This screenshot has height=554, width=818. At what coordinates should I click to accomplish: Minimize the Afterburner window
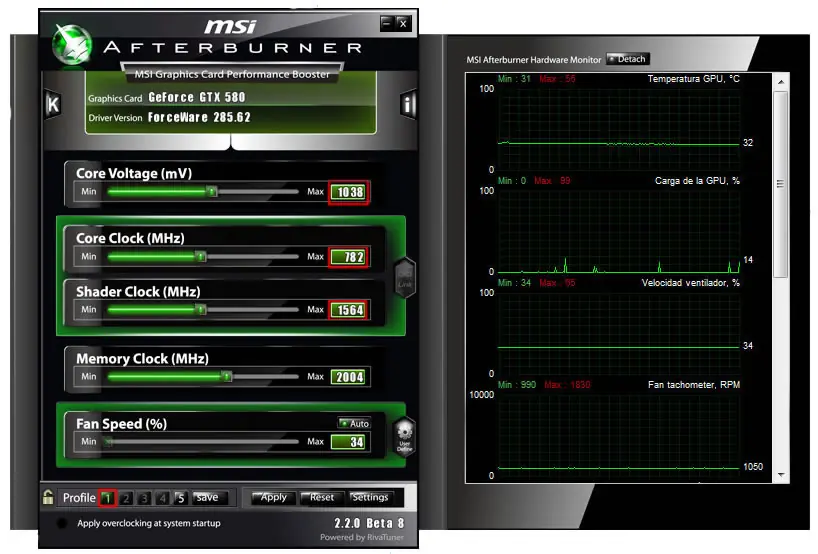click(387, 22)
